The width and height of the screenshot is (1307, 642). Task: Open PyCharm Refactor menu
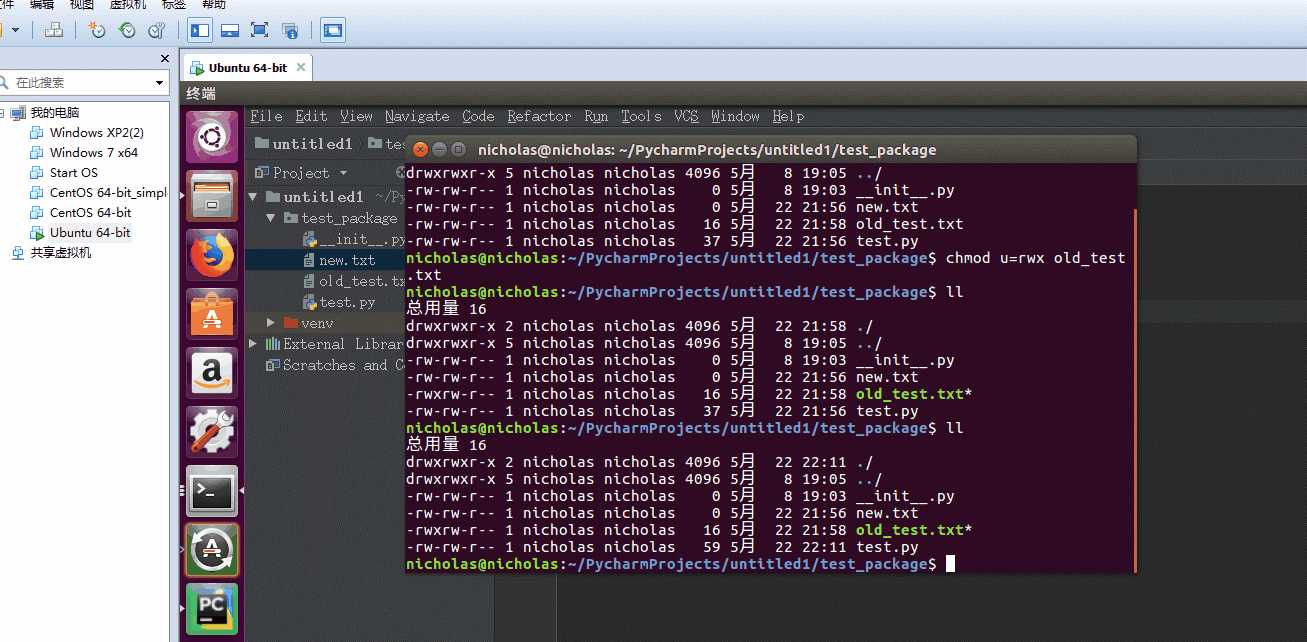point(539,116)
